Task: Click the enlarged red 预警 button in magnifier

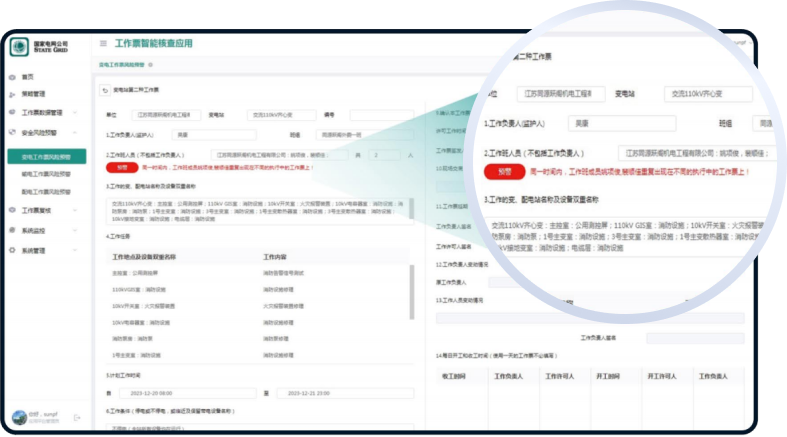Action: point(501,171)
